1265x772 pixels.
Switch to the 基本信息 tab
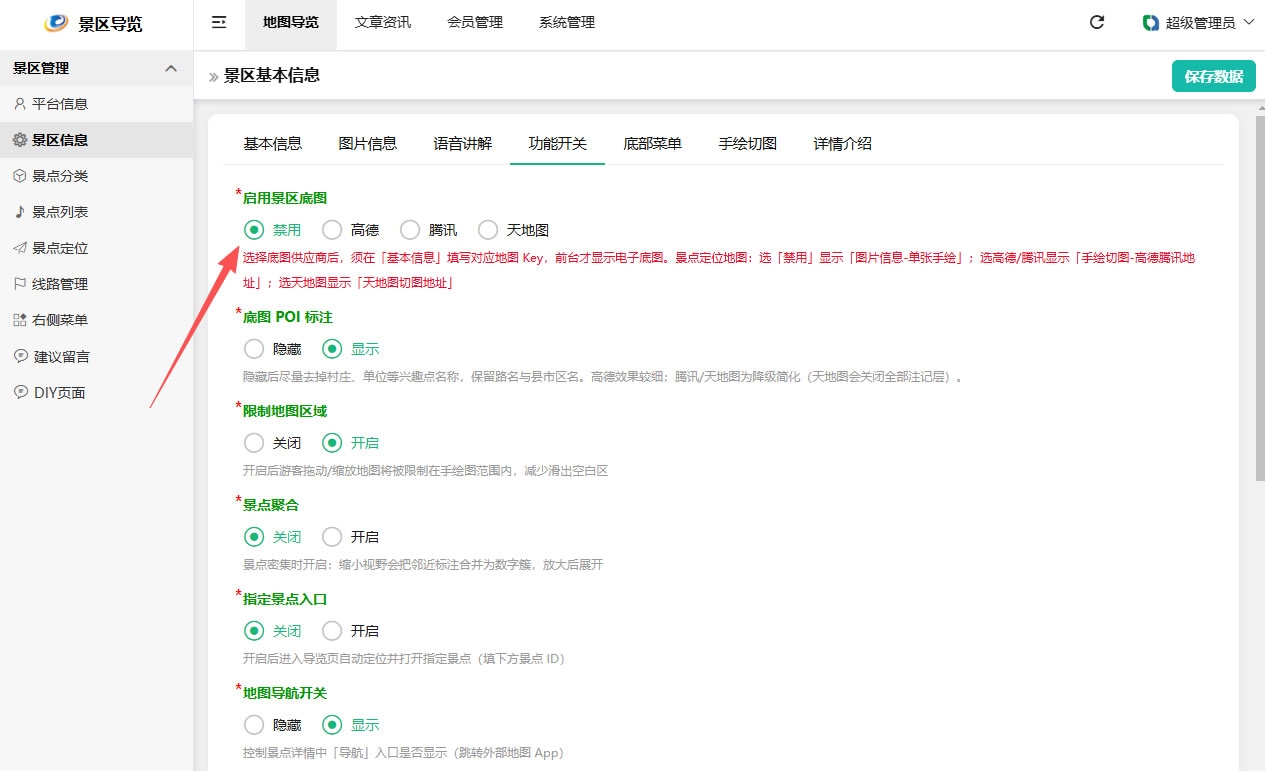click(x=273, y=144)
